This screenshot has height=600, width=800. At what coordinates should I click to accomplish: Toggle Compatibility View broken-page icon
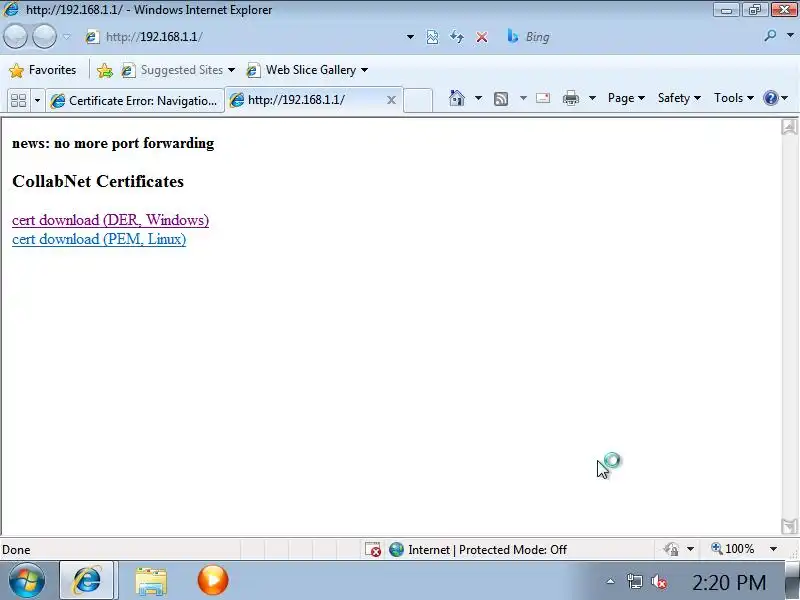(432, 37)
